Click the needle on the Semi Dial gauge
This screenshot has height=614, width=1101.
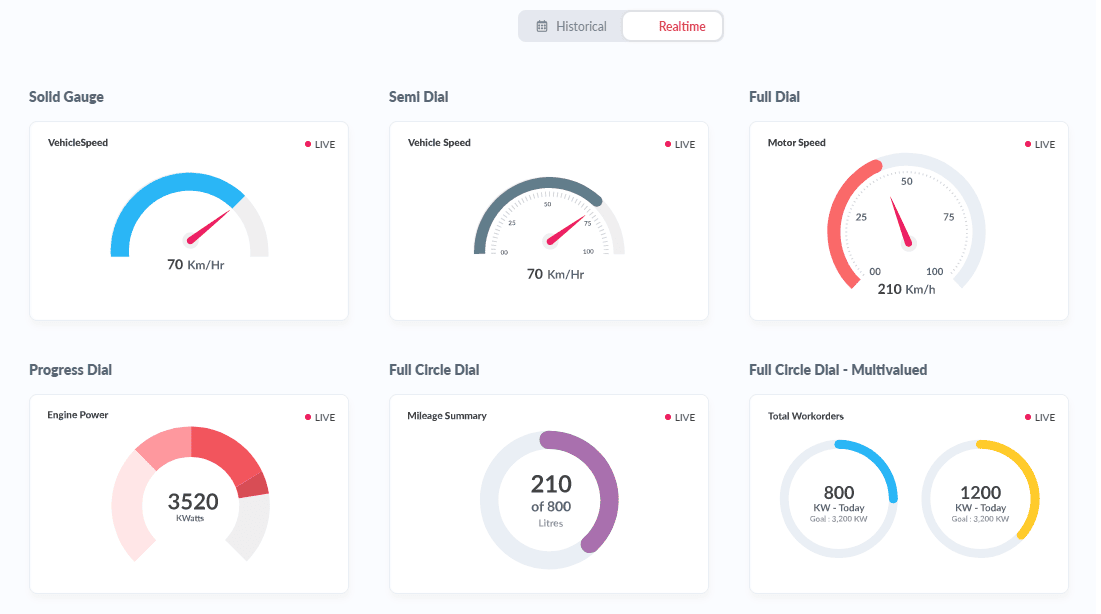(565, 230)
